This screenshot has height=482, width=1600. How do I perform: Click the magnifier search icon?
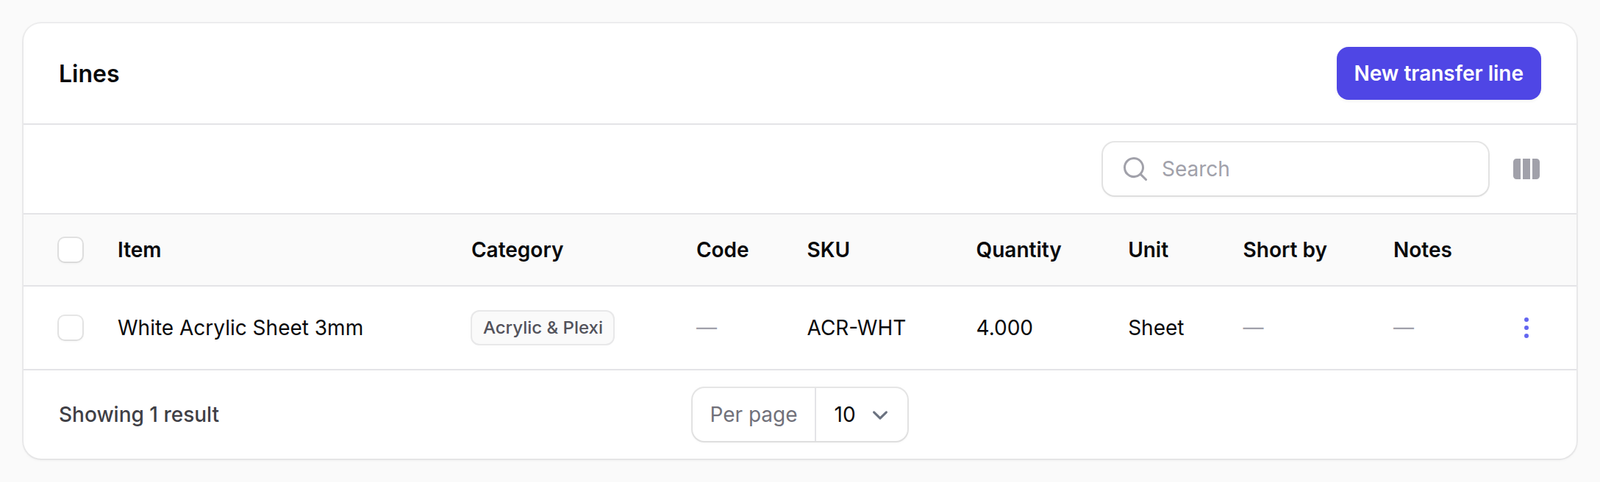(x=1135, y=169)
